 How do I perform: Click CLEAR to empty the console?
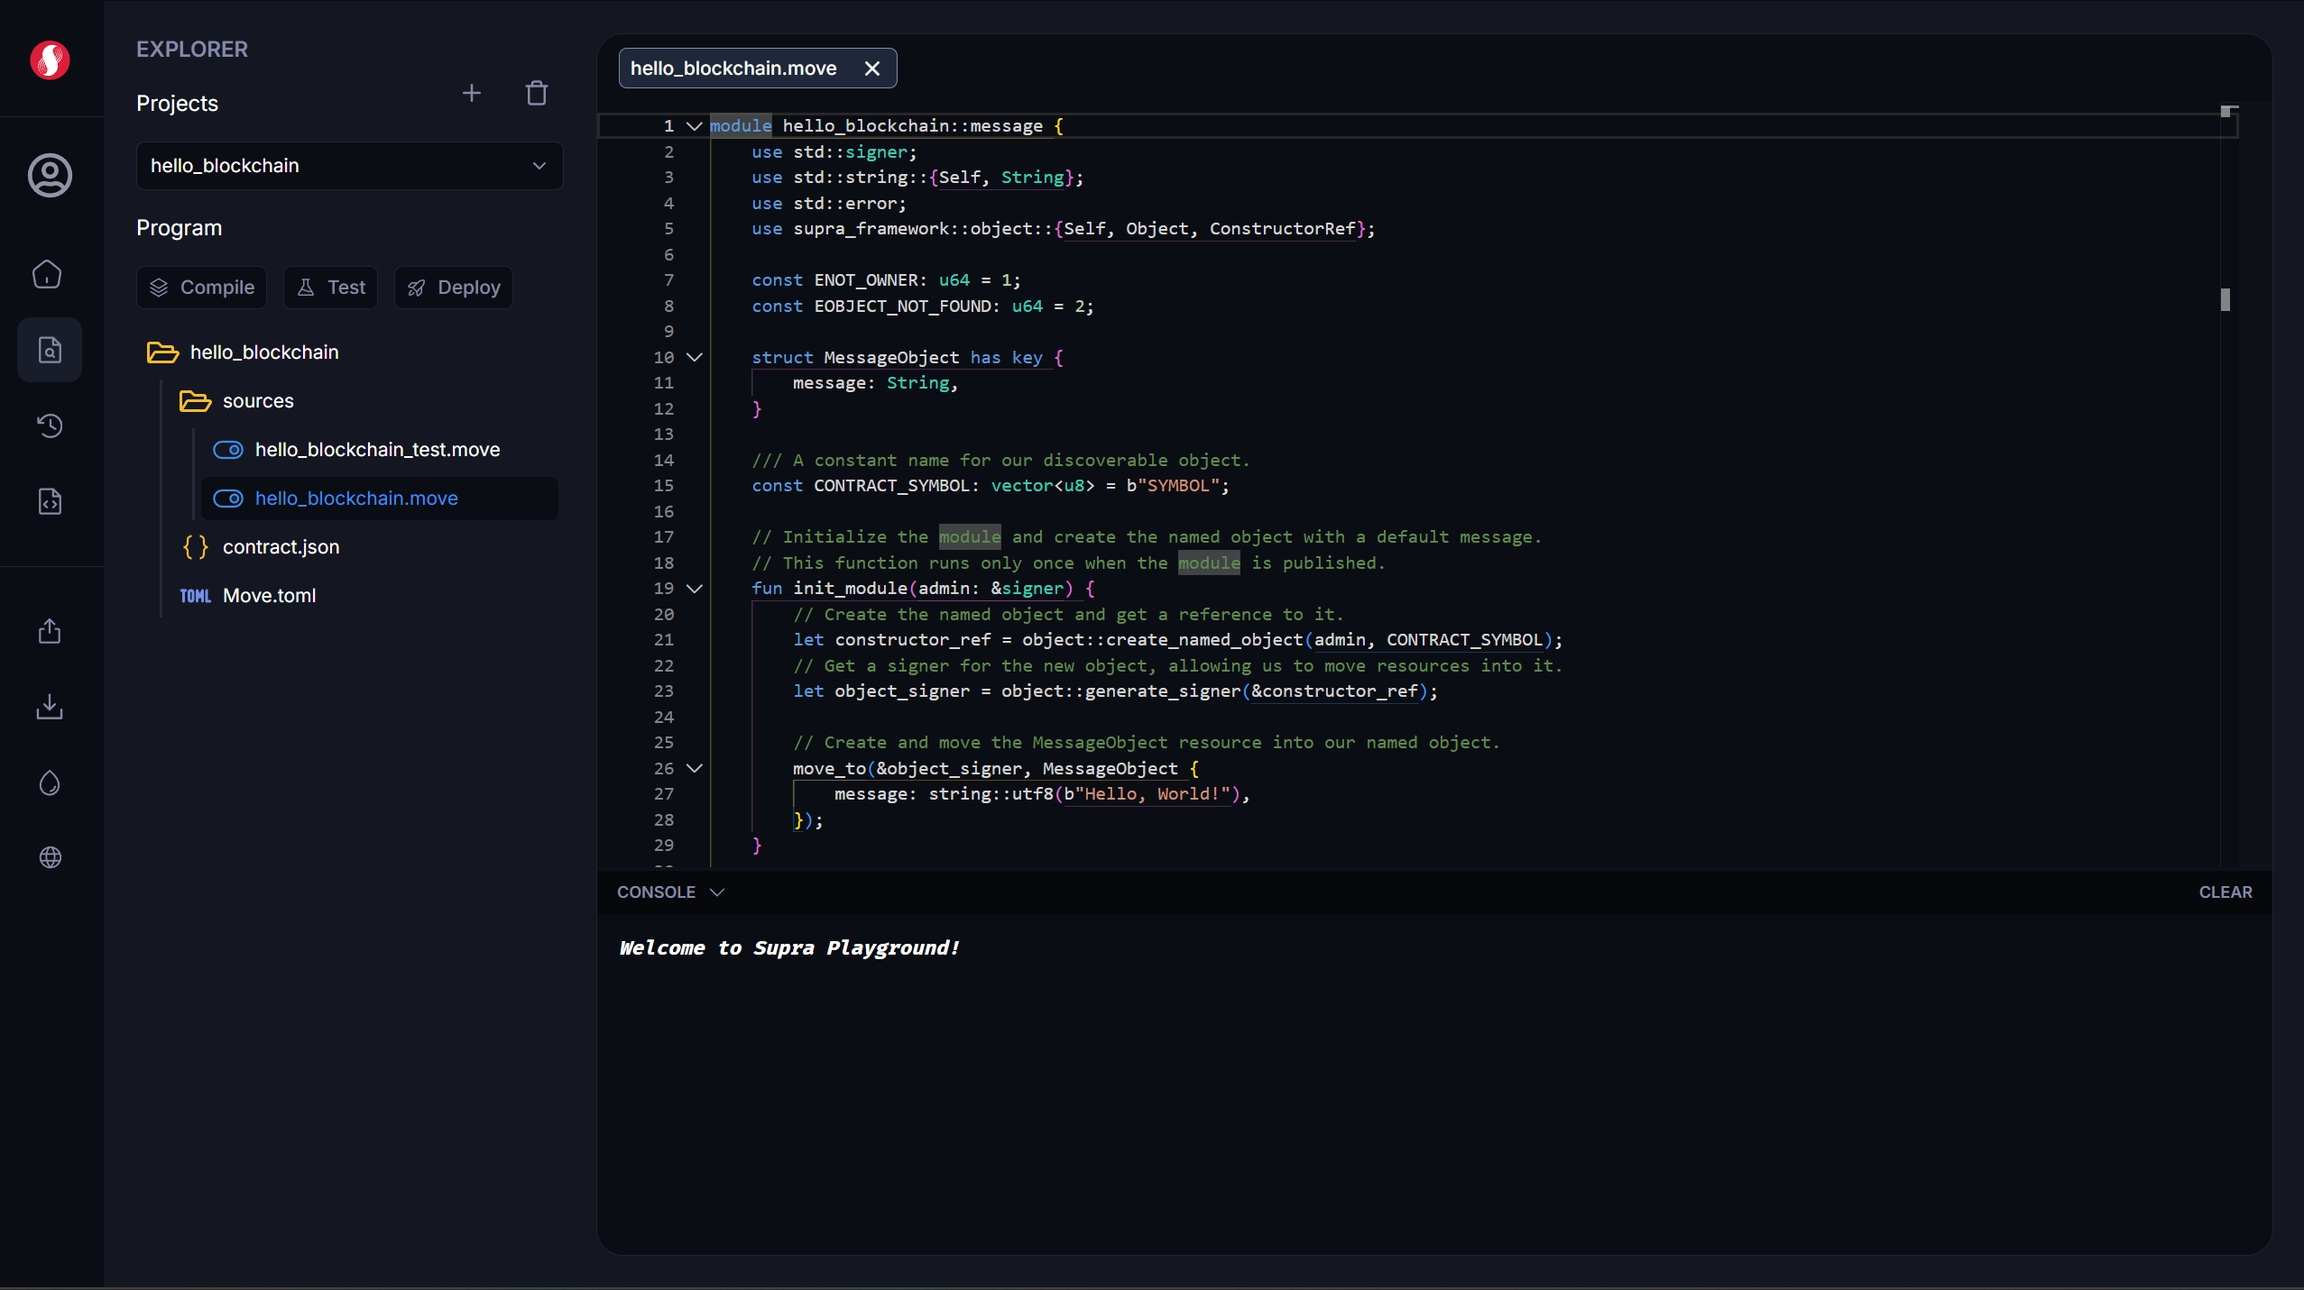tap(2225, 893)
